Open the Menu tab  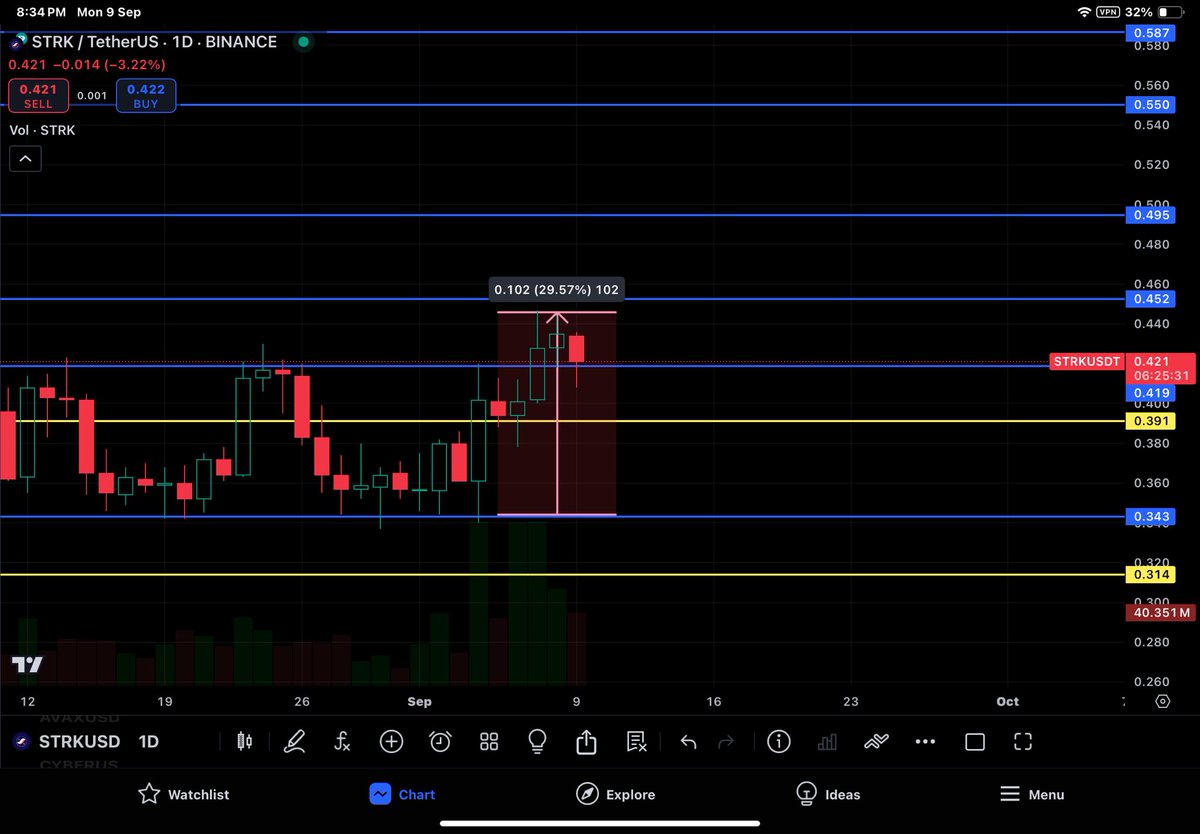coord(1032,794)
